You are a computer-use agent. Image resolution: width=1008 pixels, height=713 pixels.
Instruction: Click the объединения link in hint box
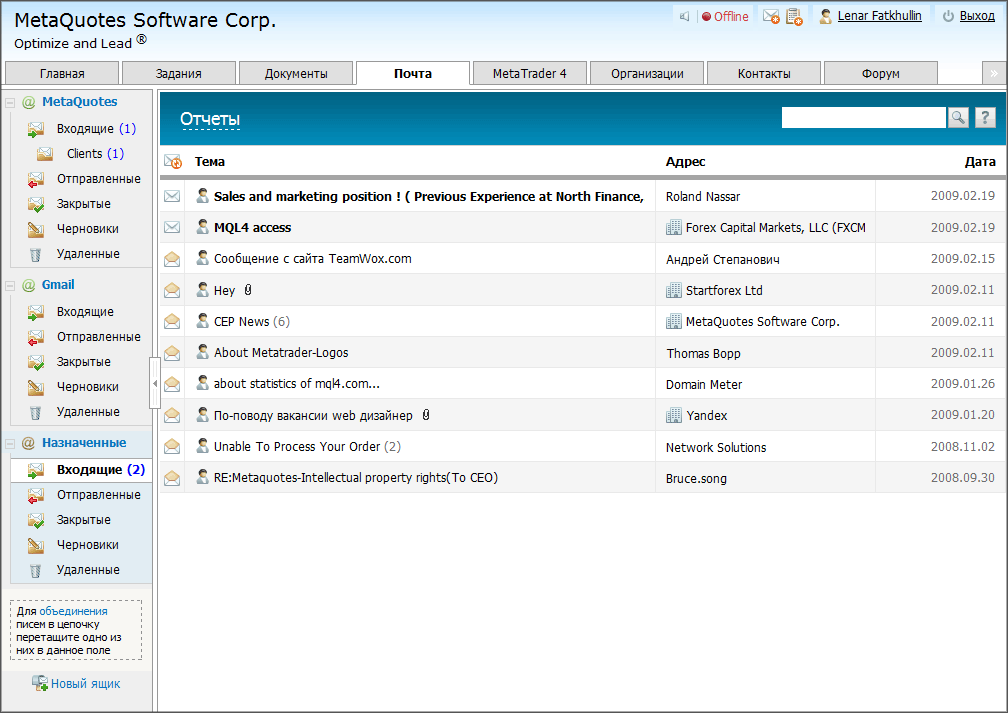73,611
